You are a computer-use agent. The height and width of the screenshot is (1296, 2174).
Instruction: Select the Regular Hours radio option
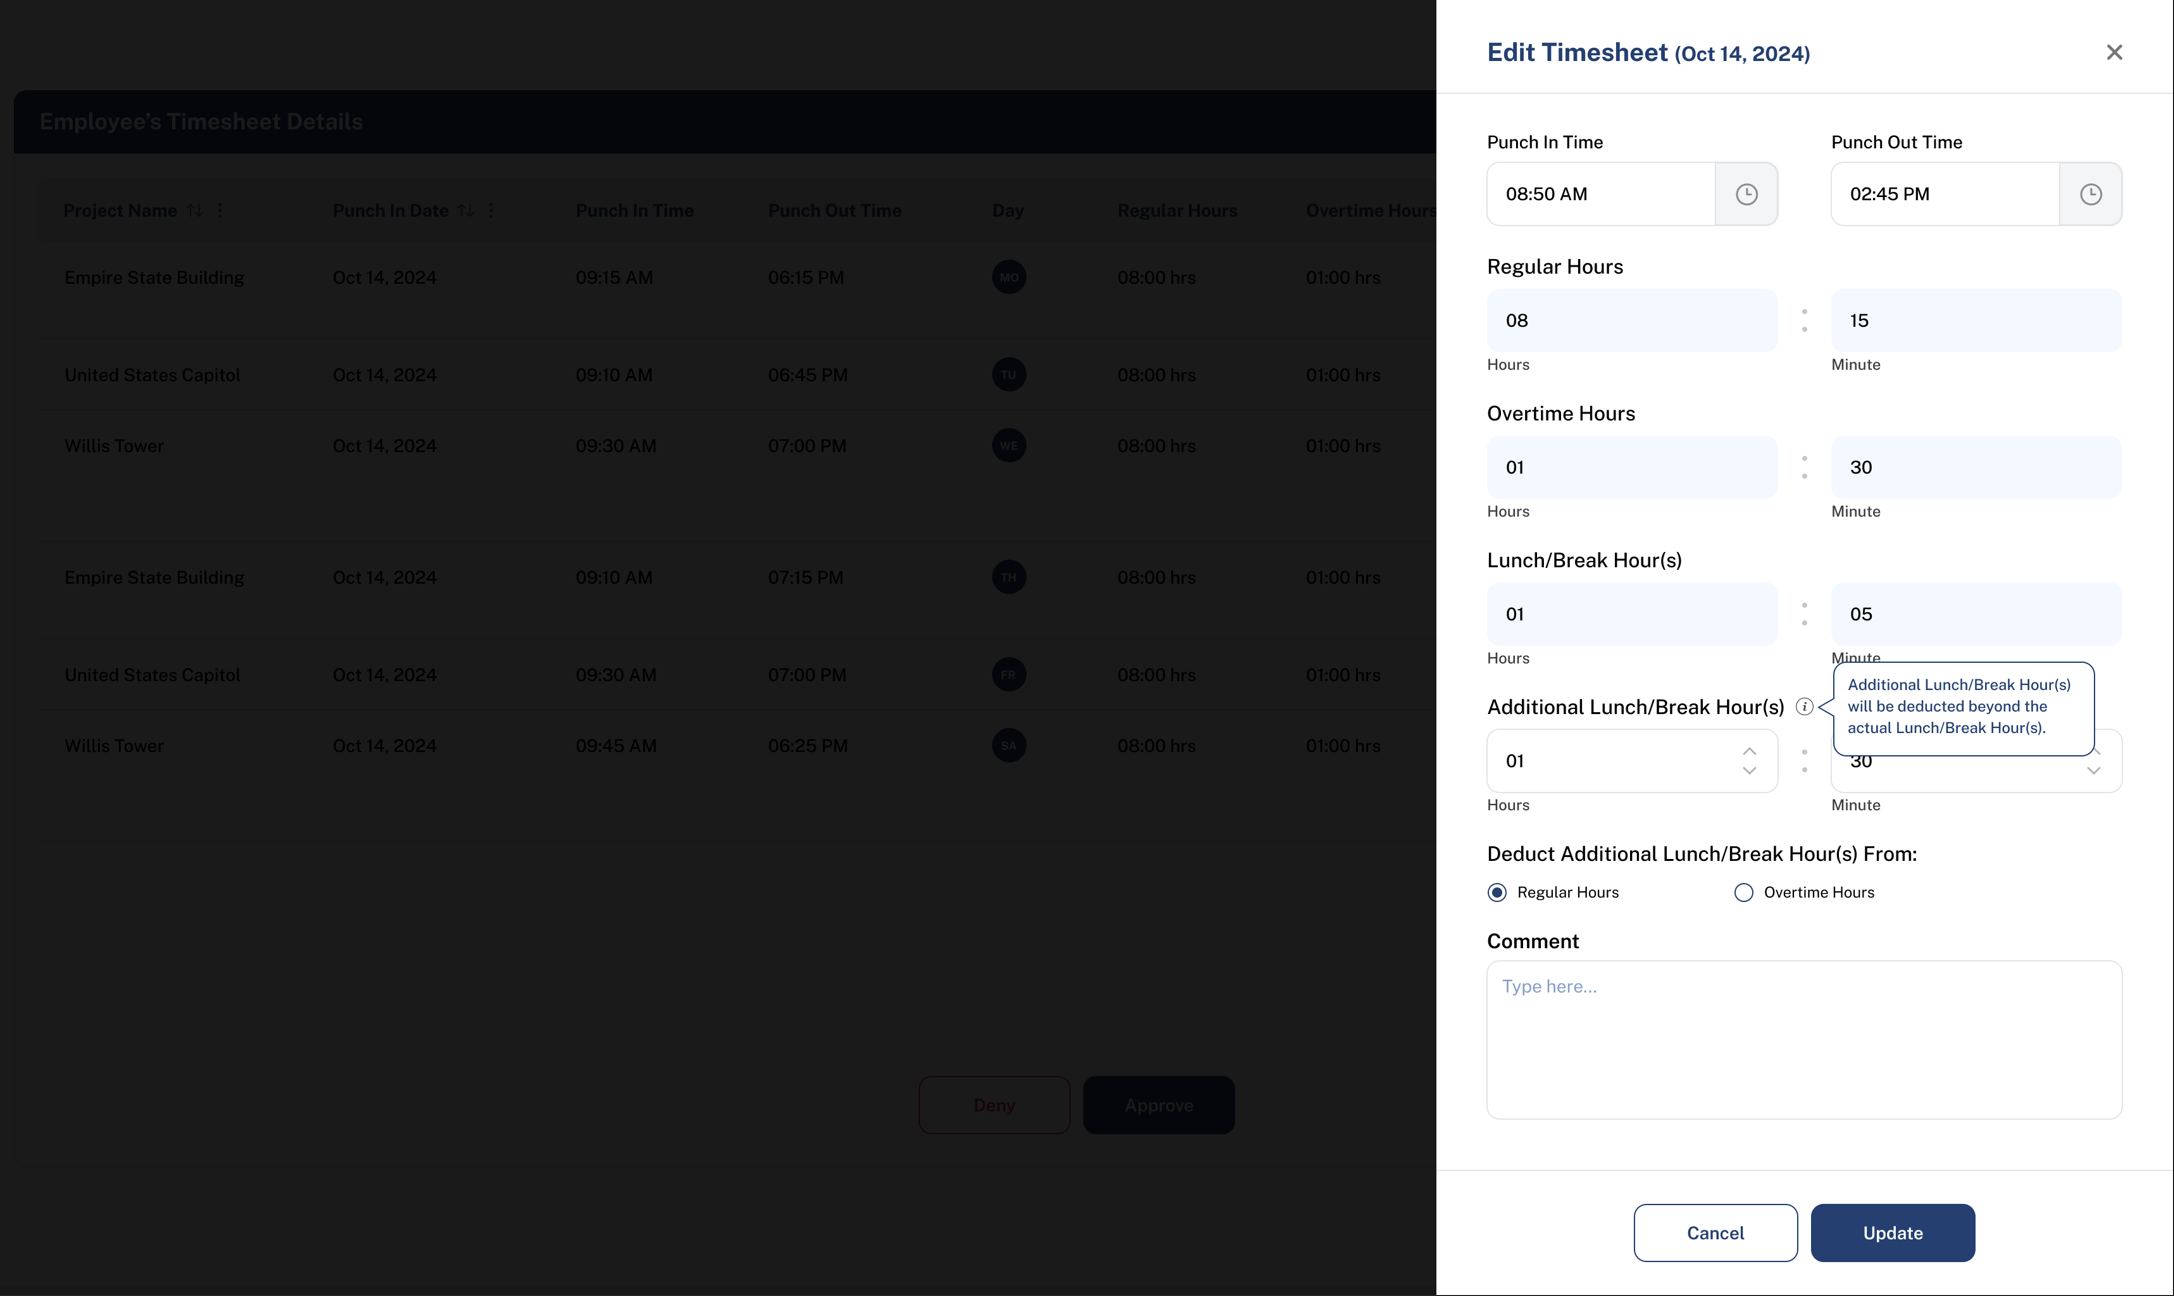(x=1497, y=892)
